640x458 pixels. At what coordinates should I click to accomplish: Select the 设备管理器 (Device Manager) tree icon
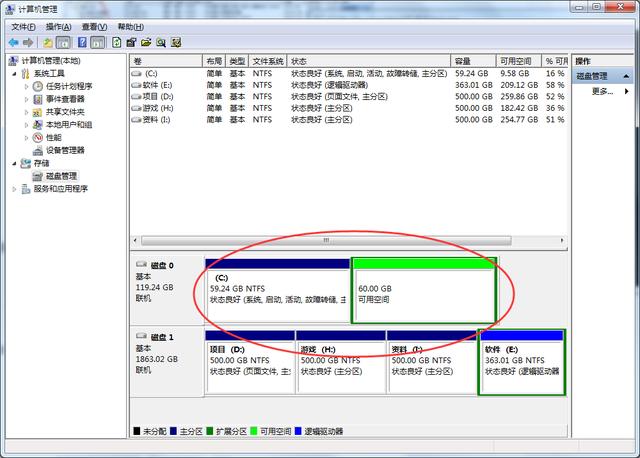coord(38,150)
